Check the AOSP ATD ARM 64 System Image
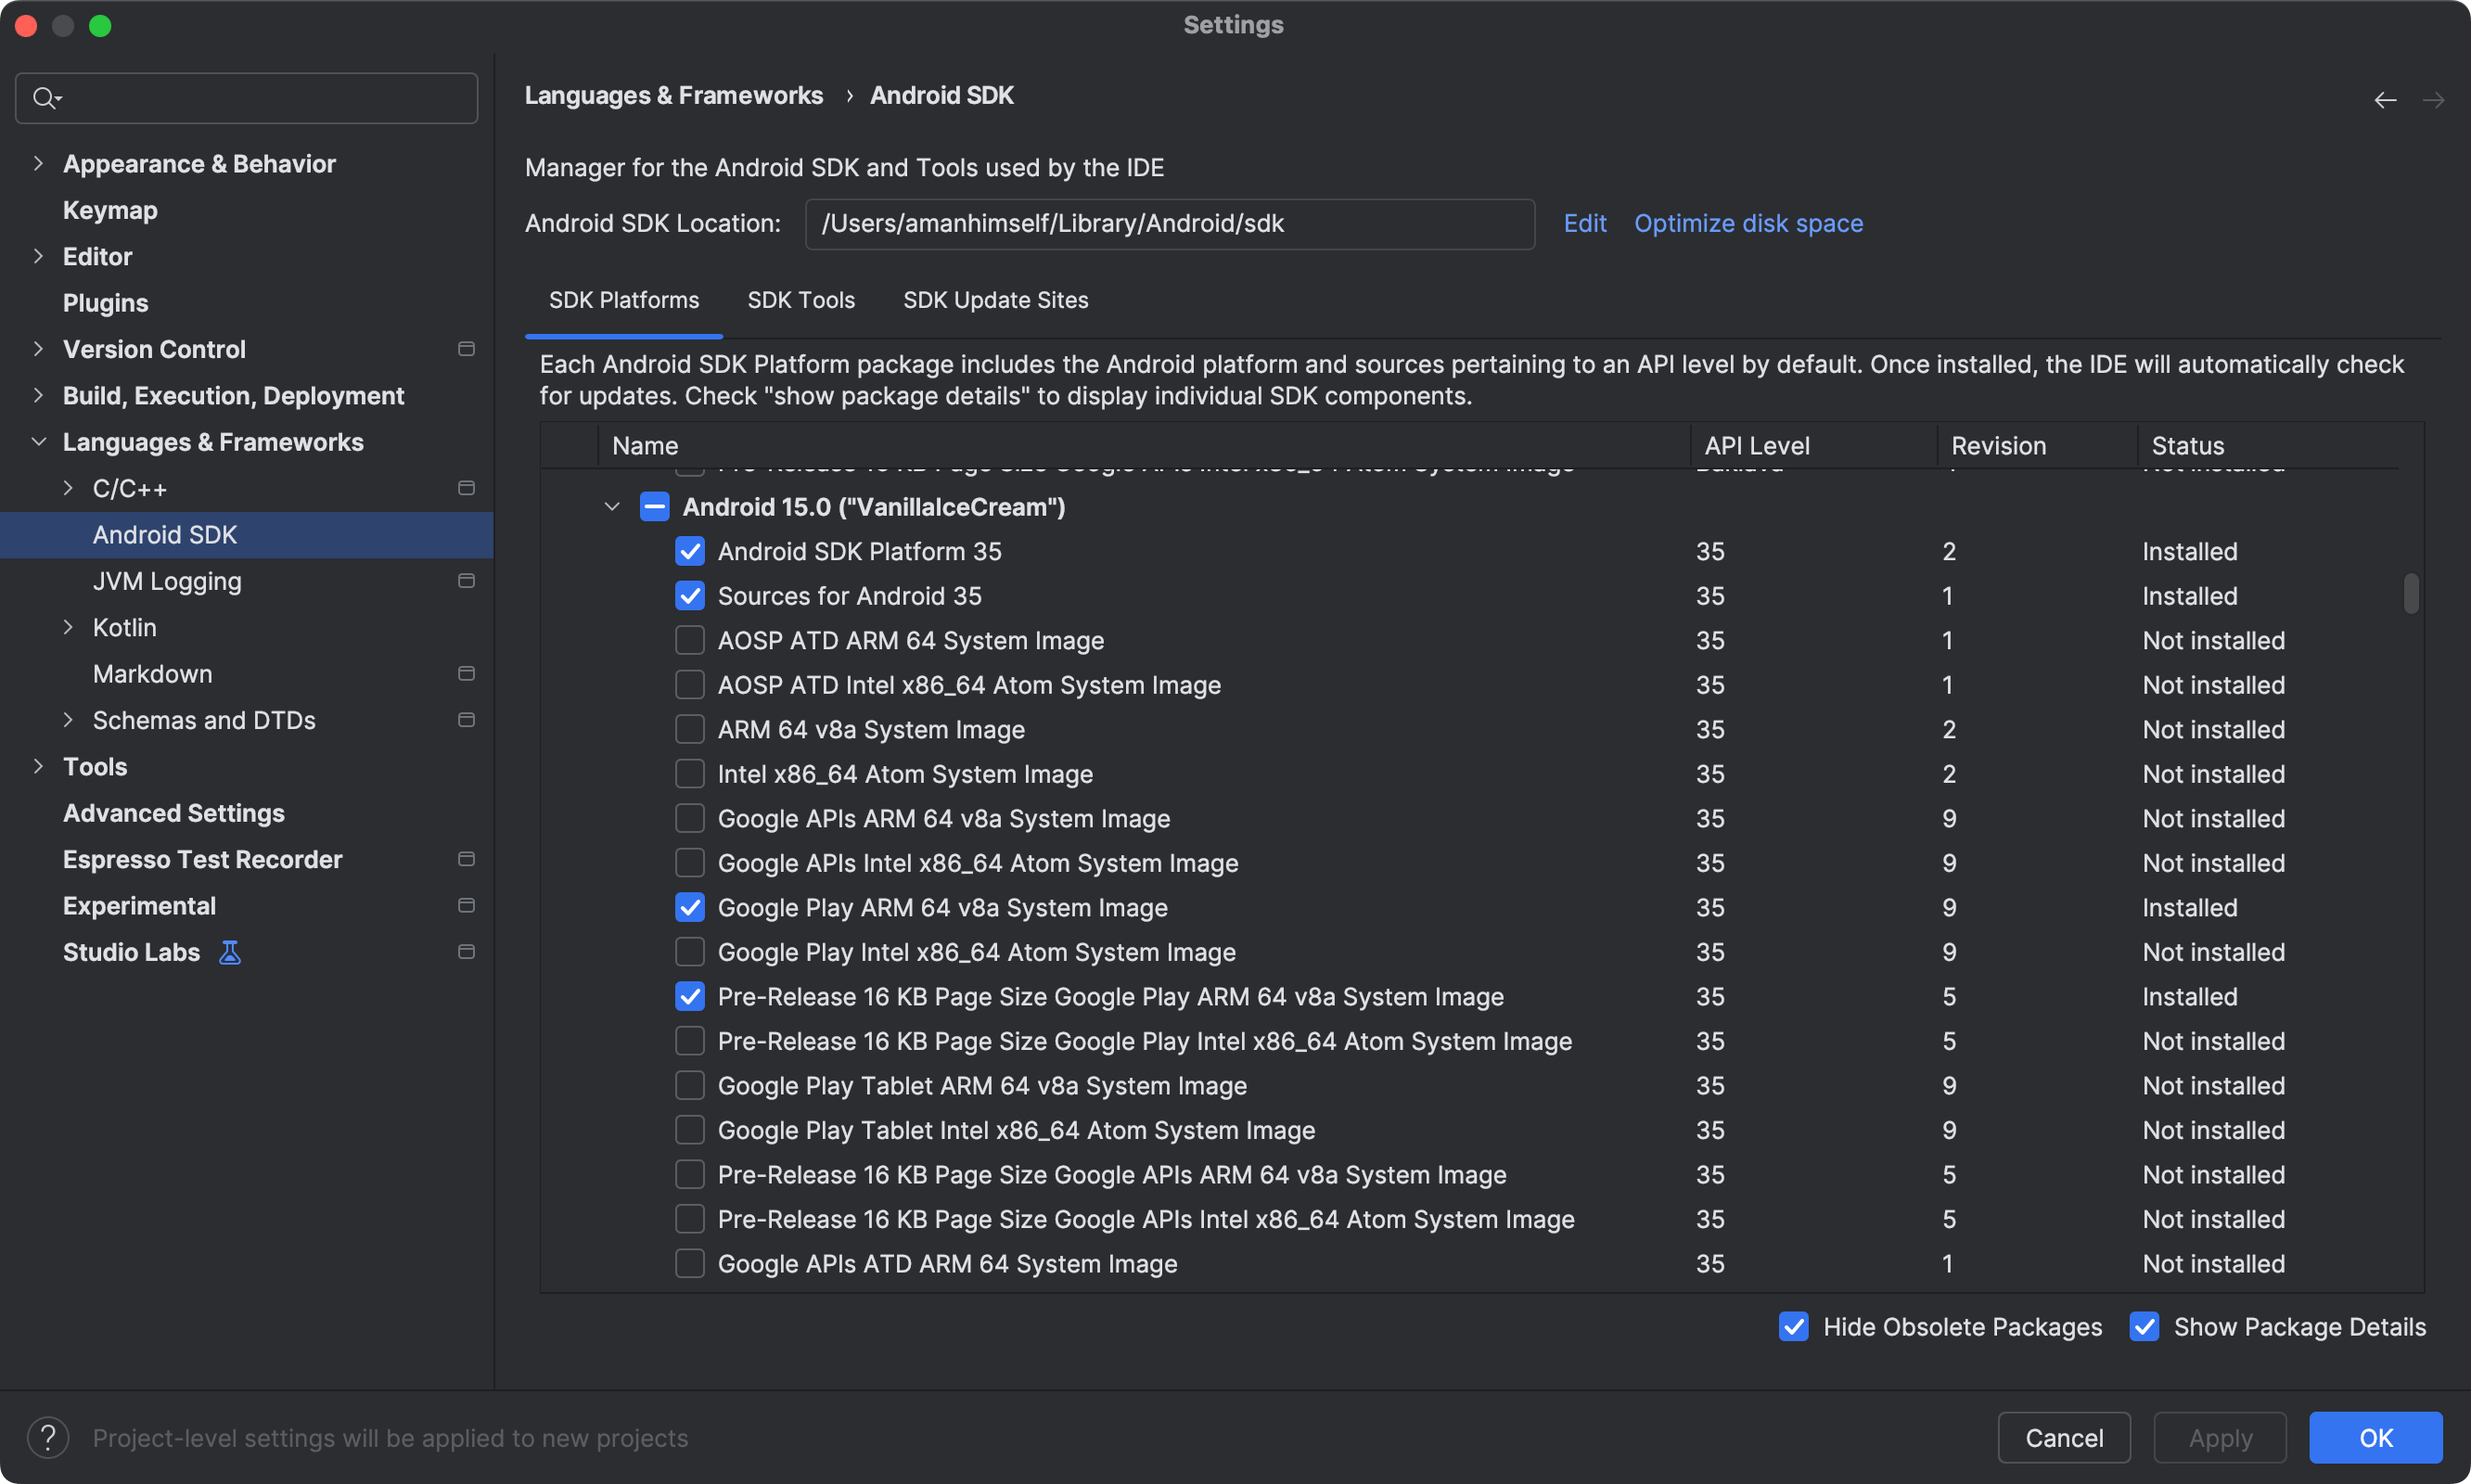Viewport: 2471px width, 1484px height. [x=689, y=640]
